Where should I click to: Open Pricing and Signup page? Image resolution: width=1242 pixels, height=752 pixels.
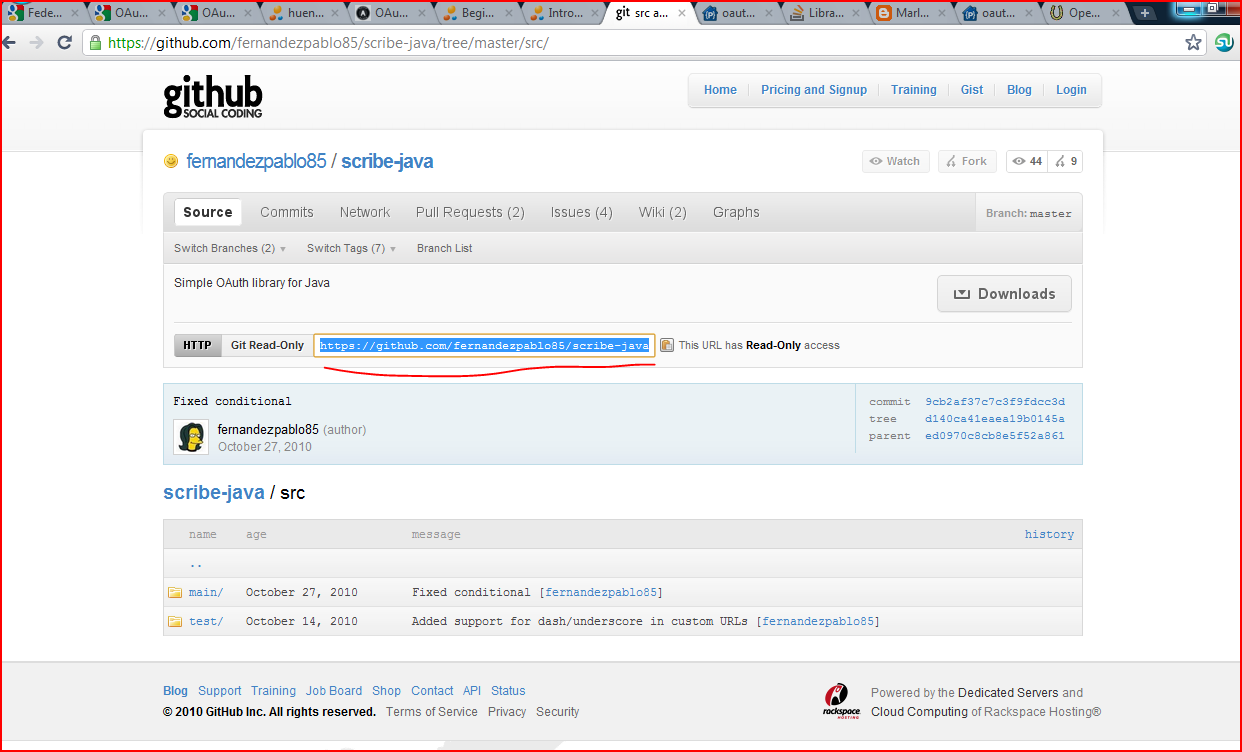(814, 90)
